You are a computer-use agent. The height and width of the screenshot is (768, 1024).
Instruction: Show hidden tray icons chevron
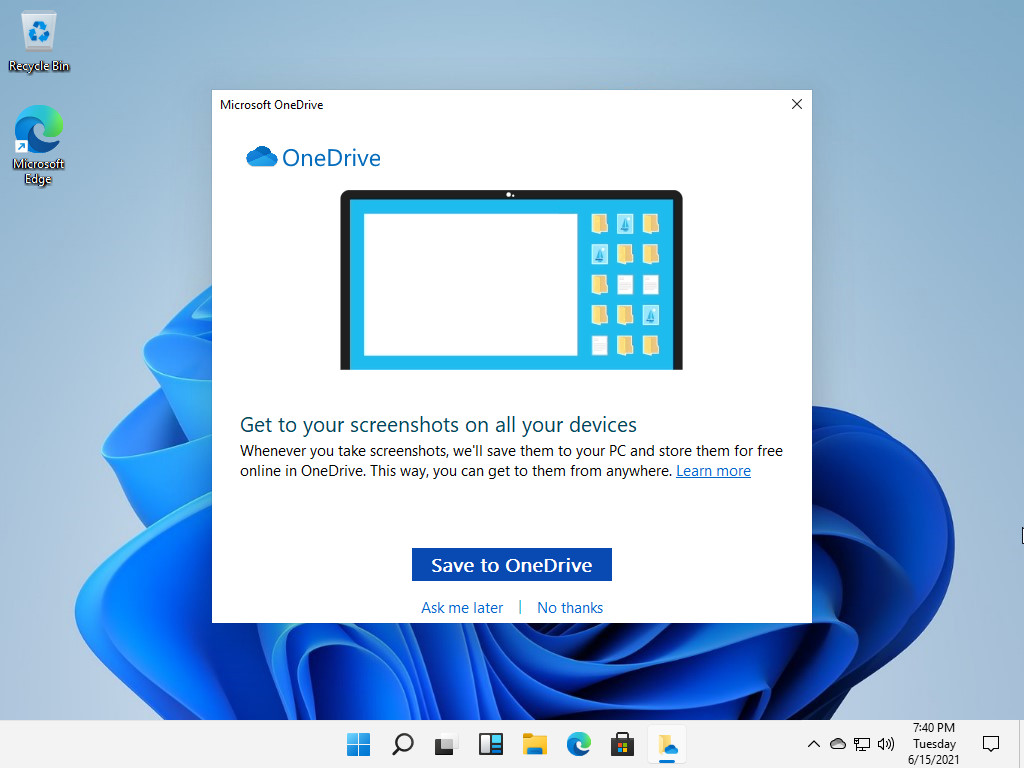point(814,744)
